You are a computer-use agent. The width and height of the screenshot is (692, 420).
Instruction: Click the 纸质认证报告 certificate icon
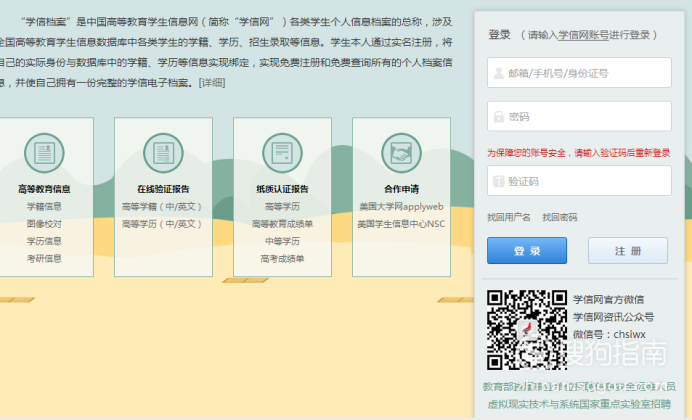[282, 153]
